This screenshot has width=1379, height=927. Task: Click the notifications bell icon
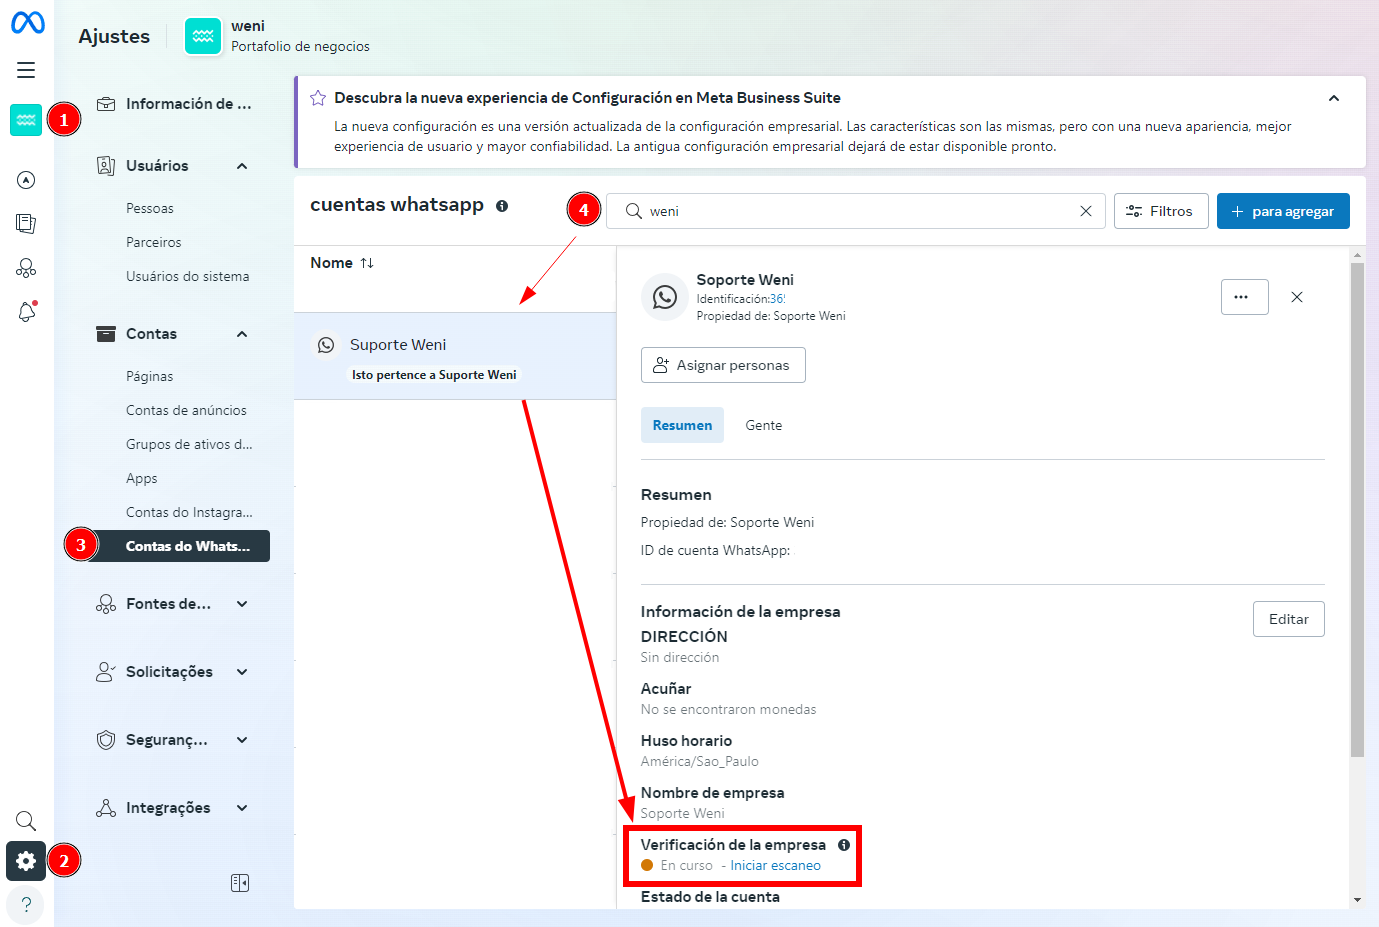27,312
